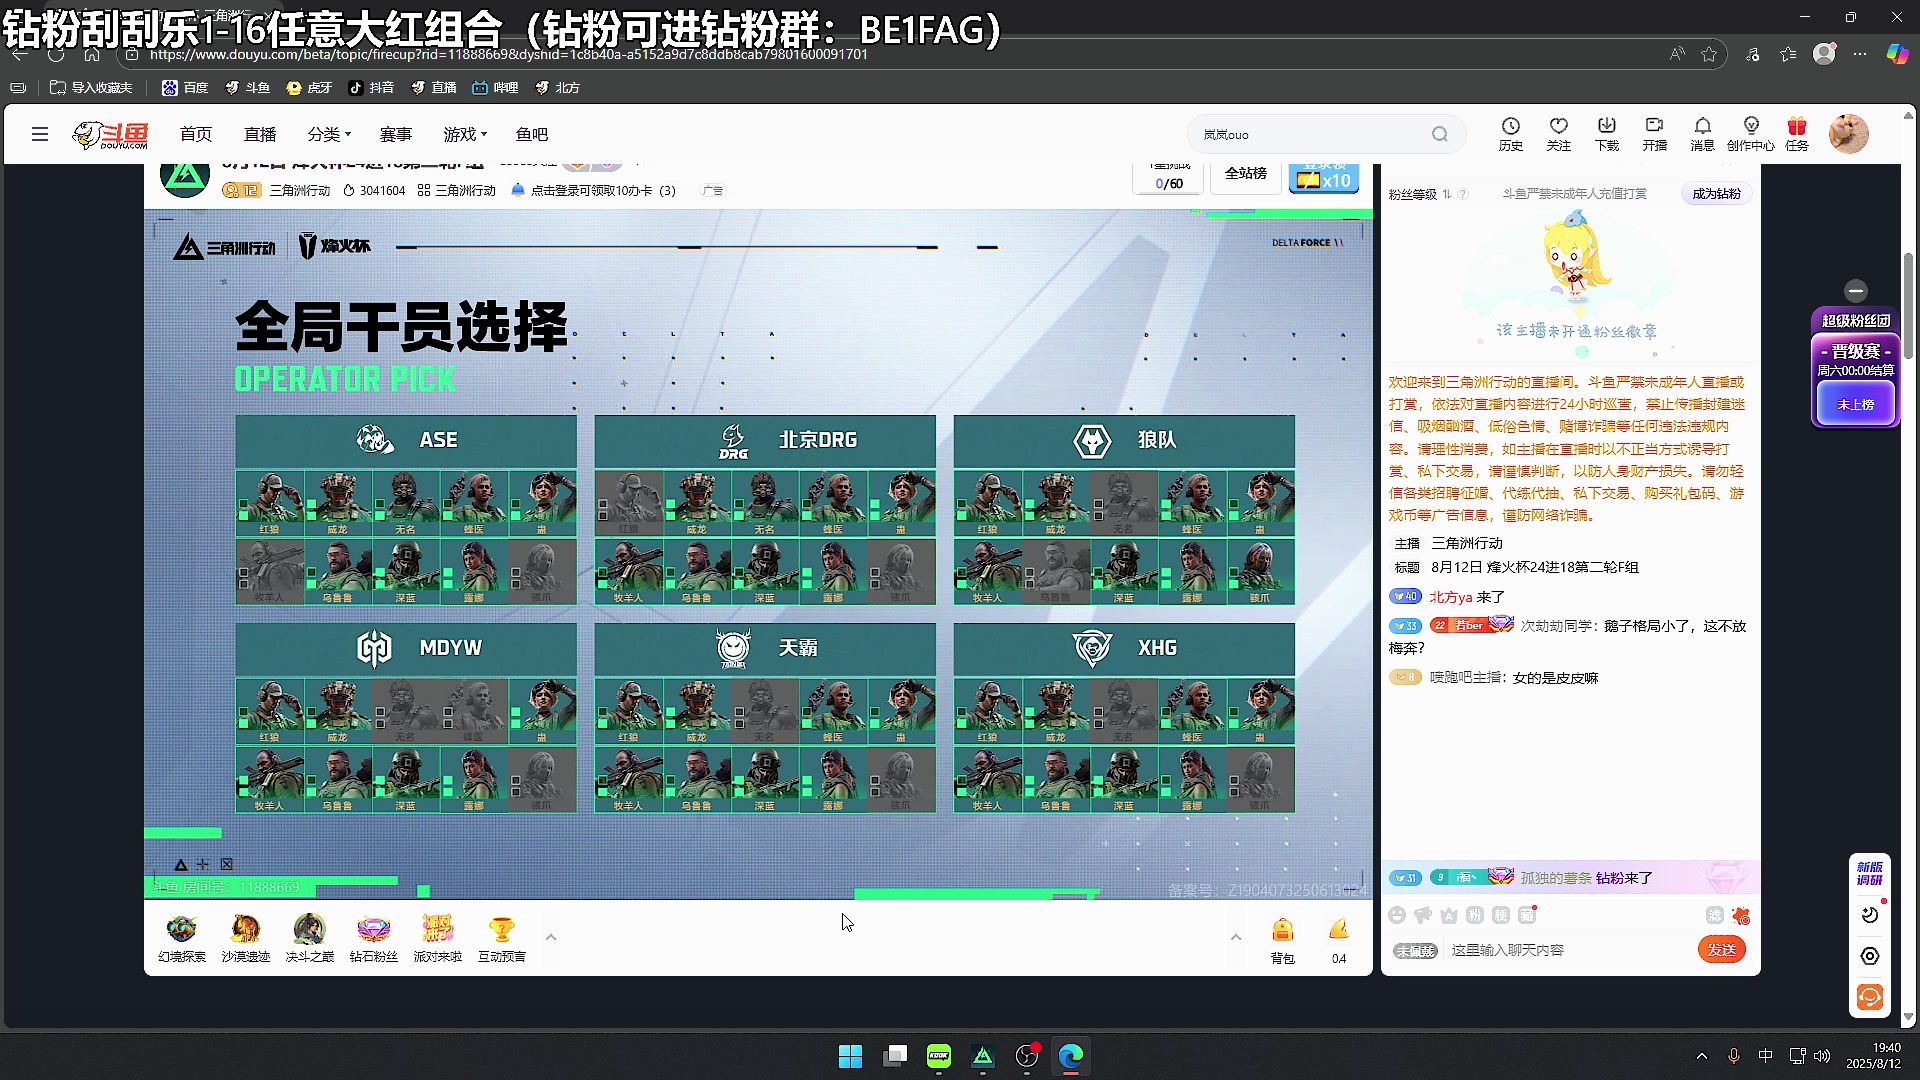
Task: Click the 成为钻粉 button
Action: 1716,194
